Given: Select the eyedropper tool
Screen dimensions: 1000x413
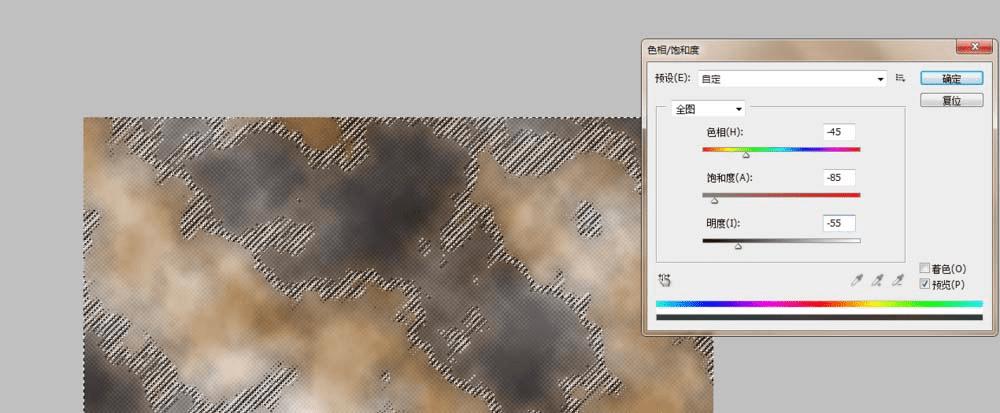Looking at the screenshot, I should pyautogui.click(x=857, y=280).
